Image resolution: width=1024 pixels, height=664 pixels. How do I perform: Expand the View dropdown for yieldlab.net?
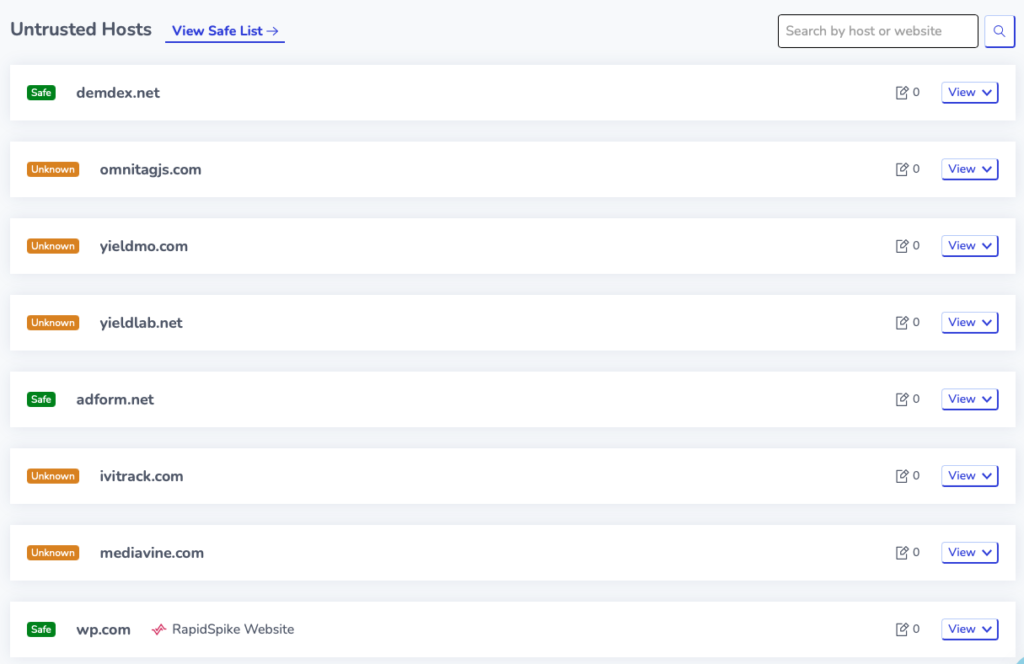[970, 323]
